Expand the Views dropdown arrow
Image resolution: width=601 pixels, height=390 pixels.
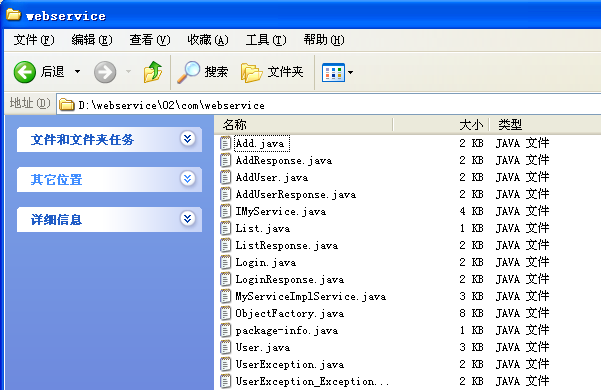pyautogui.click(x=350, y=72)
